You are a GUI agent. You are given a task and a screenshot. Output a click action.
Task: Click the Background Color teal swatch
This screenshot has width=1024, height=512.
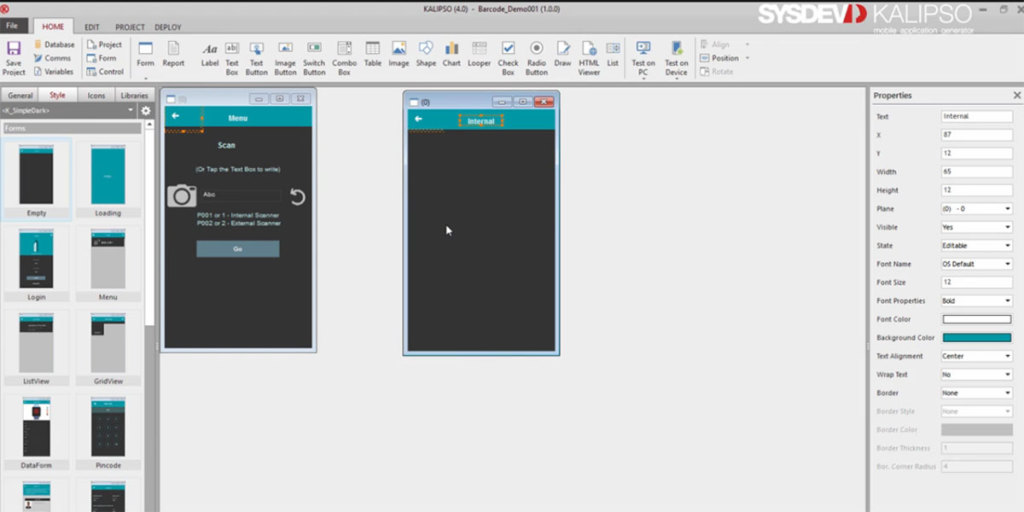click(976, 338)
